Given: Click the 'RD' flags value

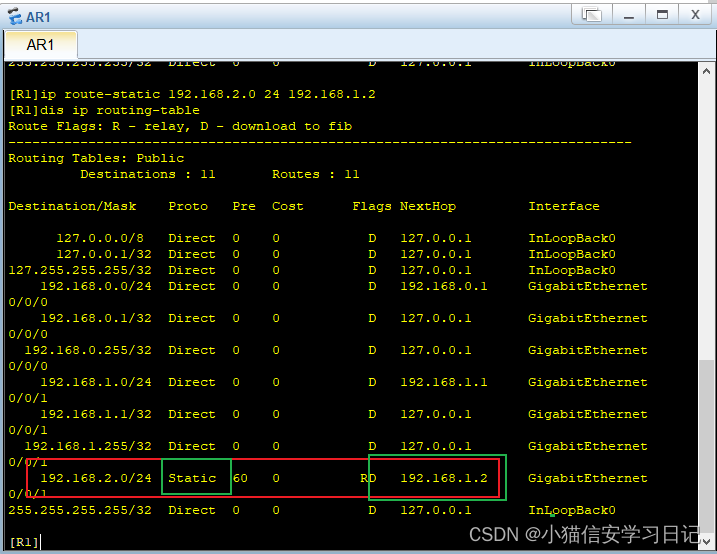Looking at the screenshot, I should click(368, 478).
